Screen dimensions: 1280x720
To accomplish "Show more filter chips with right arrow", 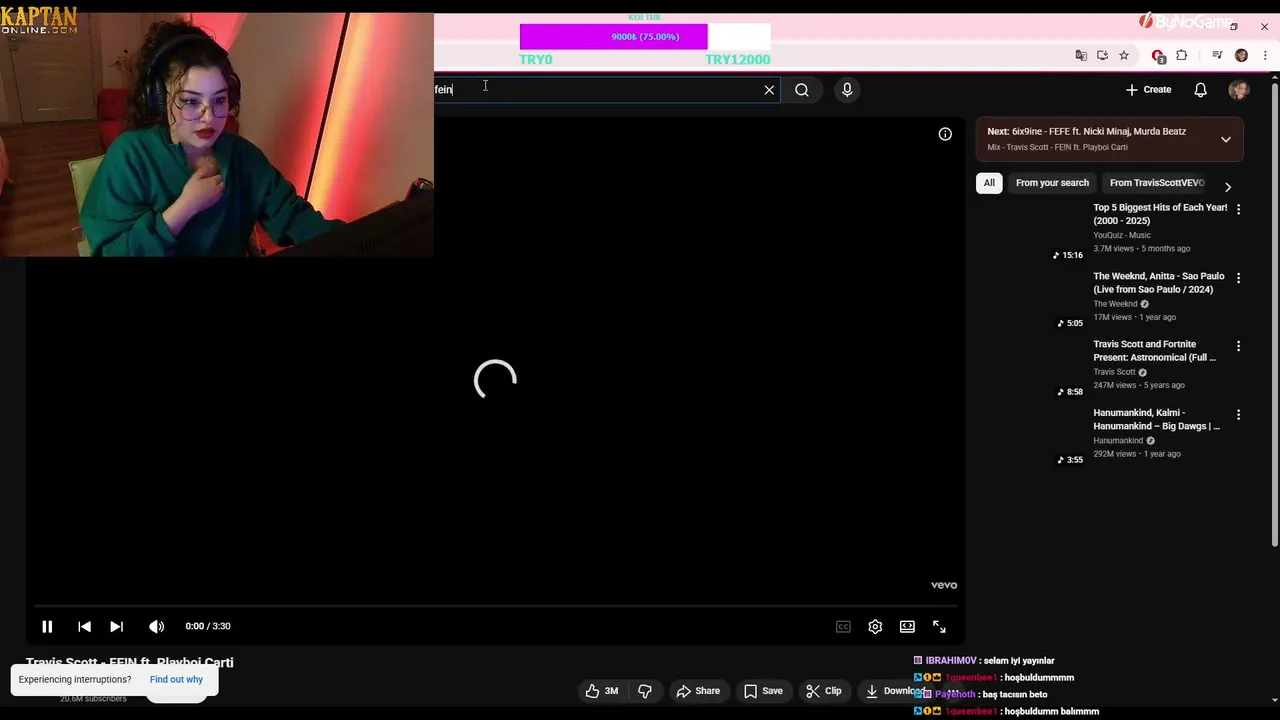I will pyautogui.click(x=1228, y=186).
